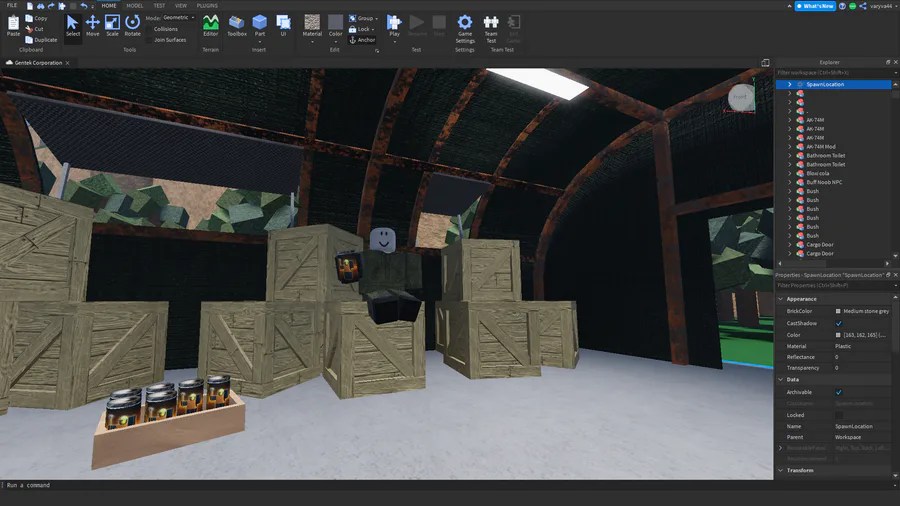Click the Group objects button
Viewport: 900px width, 506px height.
363,18
